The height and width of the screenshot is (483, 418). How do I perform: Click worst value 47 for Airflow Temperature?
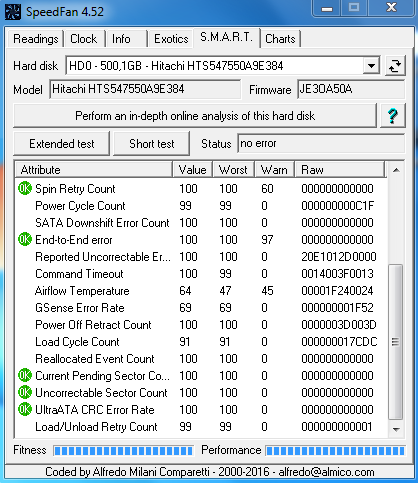tap(225, 291)
